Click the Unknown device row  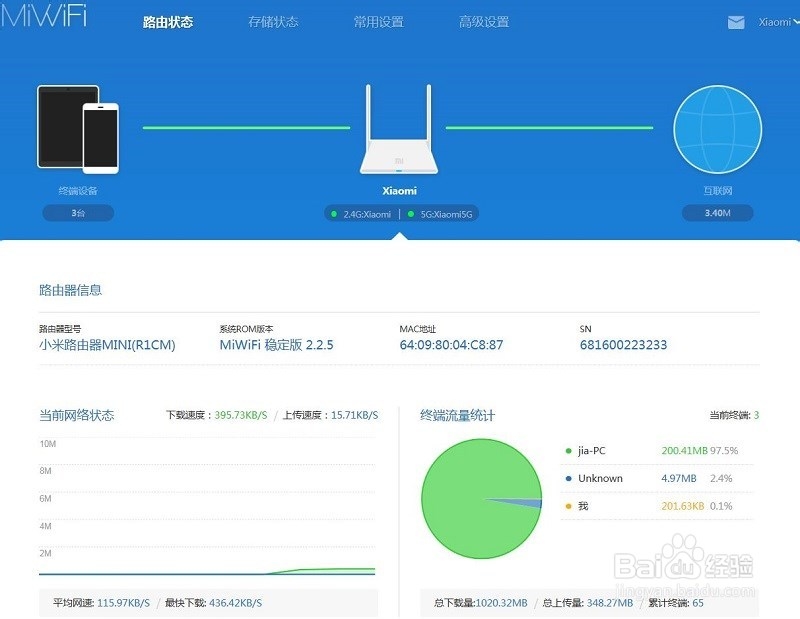657,478
